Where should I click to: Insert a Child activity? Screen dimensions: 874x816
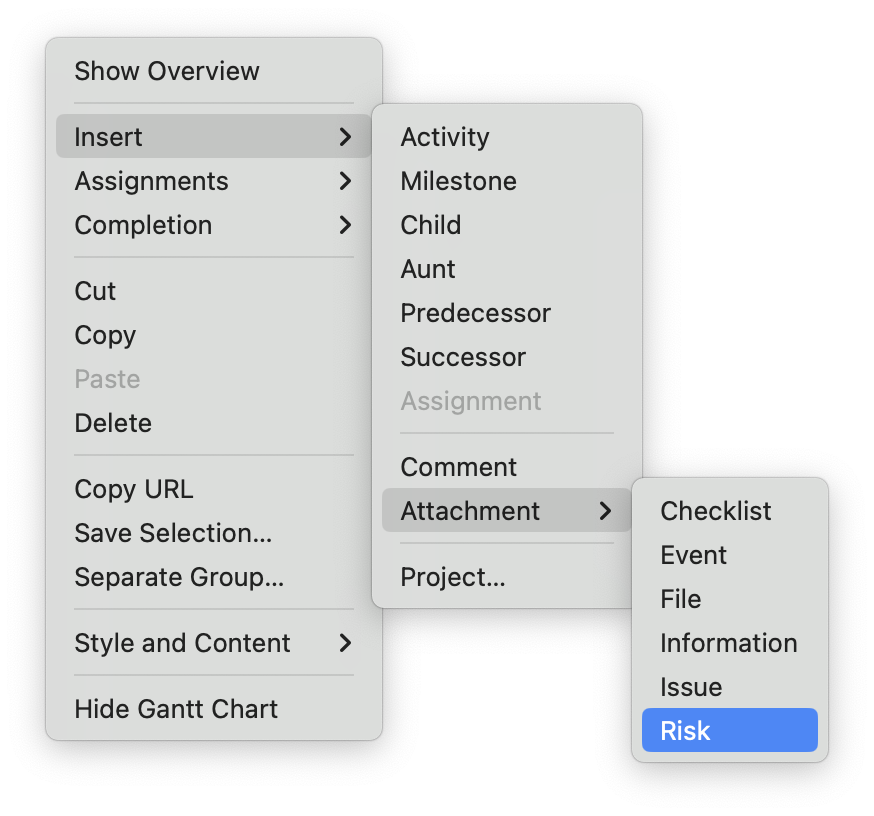tap(431, 225)
